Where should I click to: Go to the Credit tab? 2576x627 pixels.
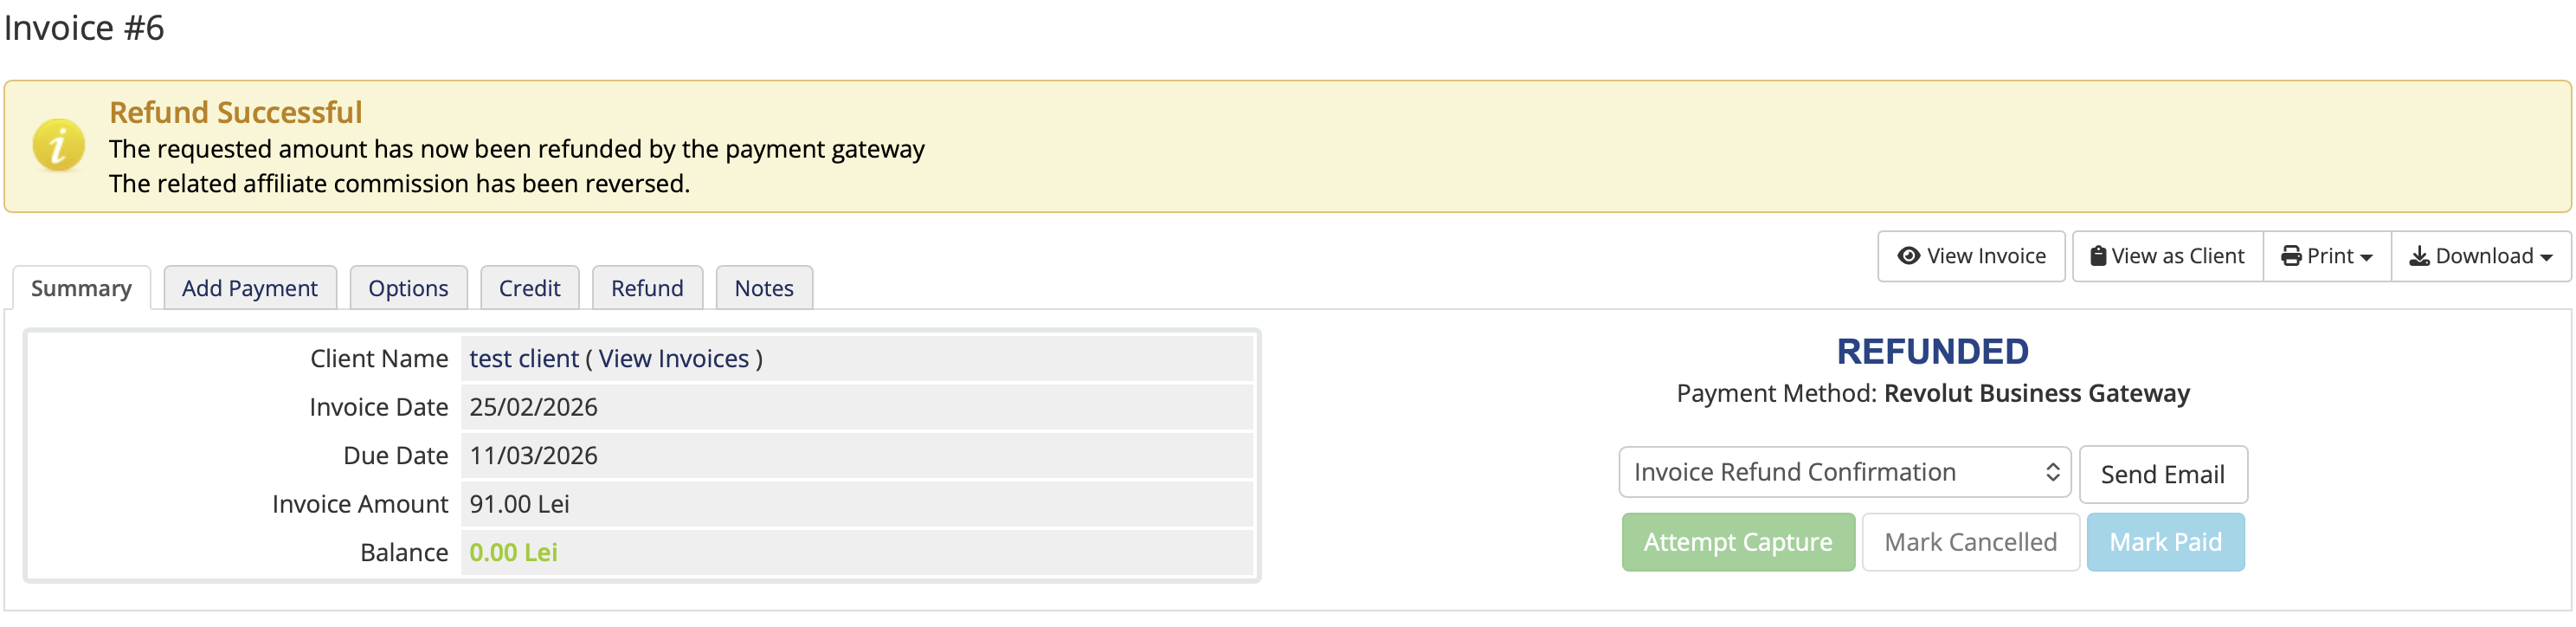pyautogui.click(x=529, y=288)
